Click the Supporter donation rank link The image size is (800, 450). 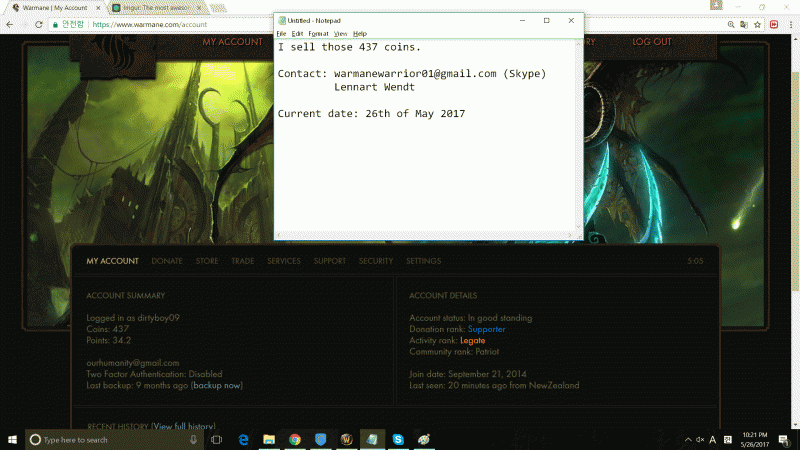[486, 329]
